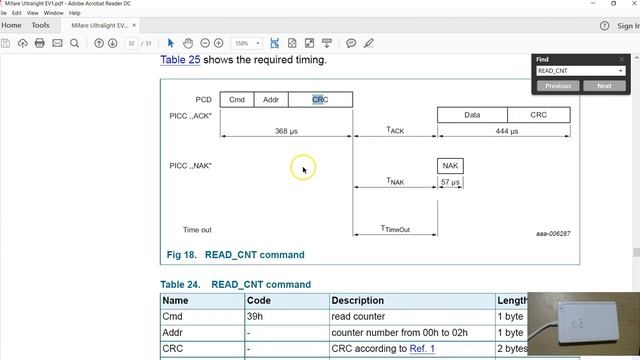This screenshot has width=640, height=360.
Task: Open the Window menu
Action: pos(53,13)
